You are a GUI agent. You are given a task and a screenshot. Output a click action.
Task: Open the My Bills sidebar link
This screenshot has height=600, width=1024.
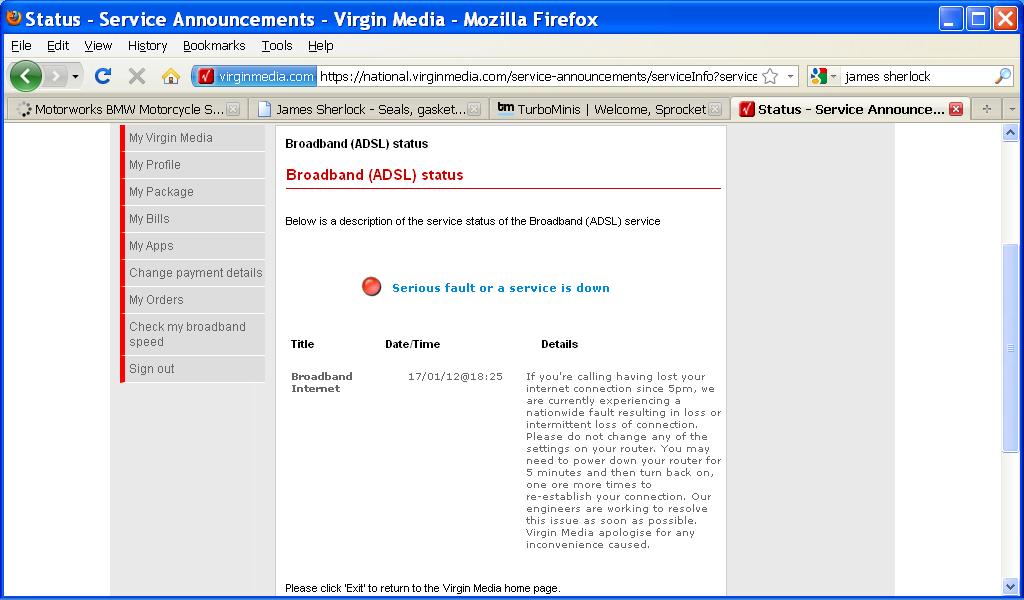(x=149, y=219)
